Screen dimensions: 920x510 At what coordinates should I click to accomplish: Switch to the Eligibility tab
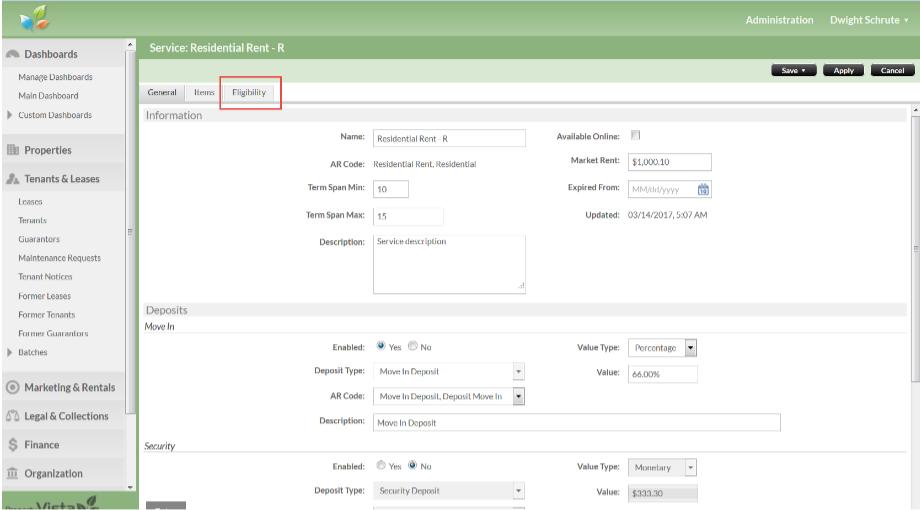pyautogui.click(x=249, y=92)
